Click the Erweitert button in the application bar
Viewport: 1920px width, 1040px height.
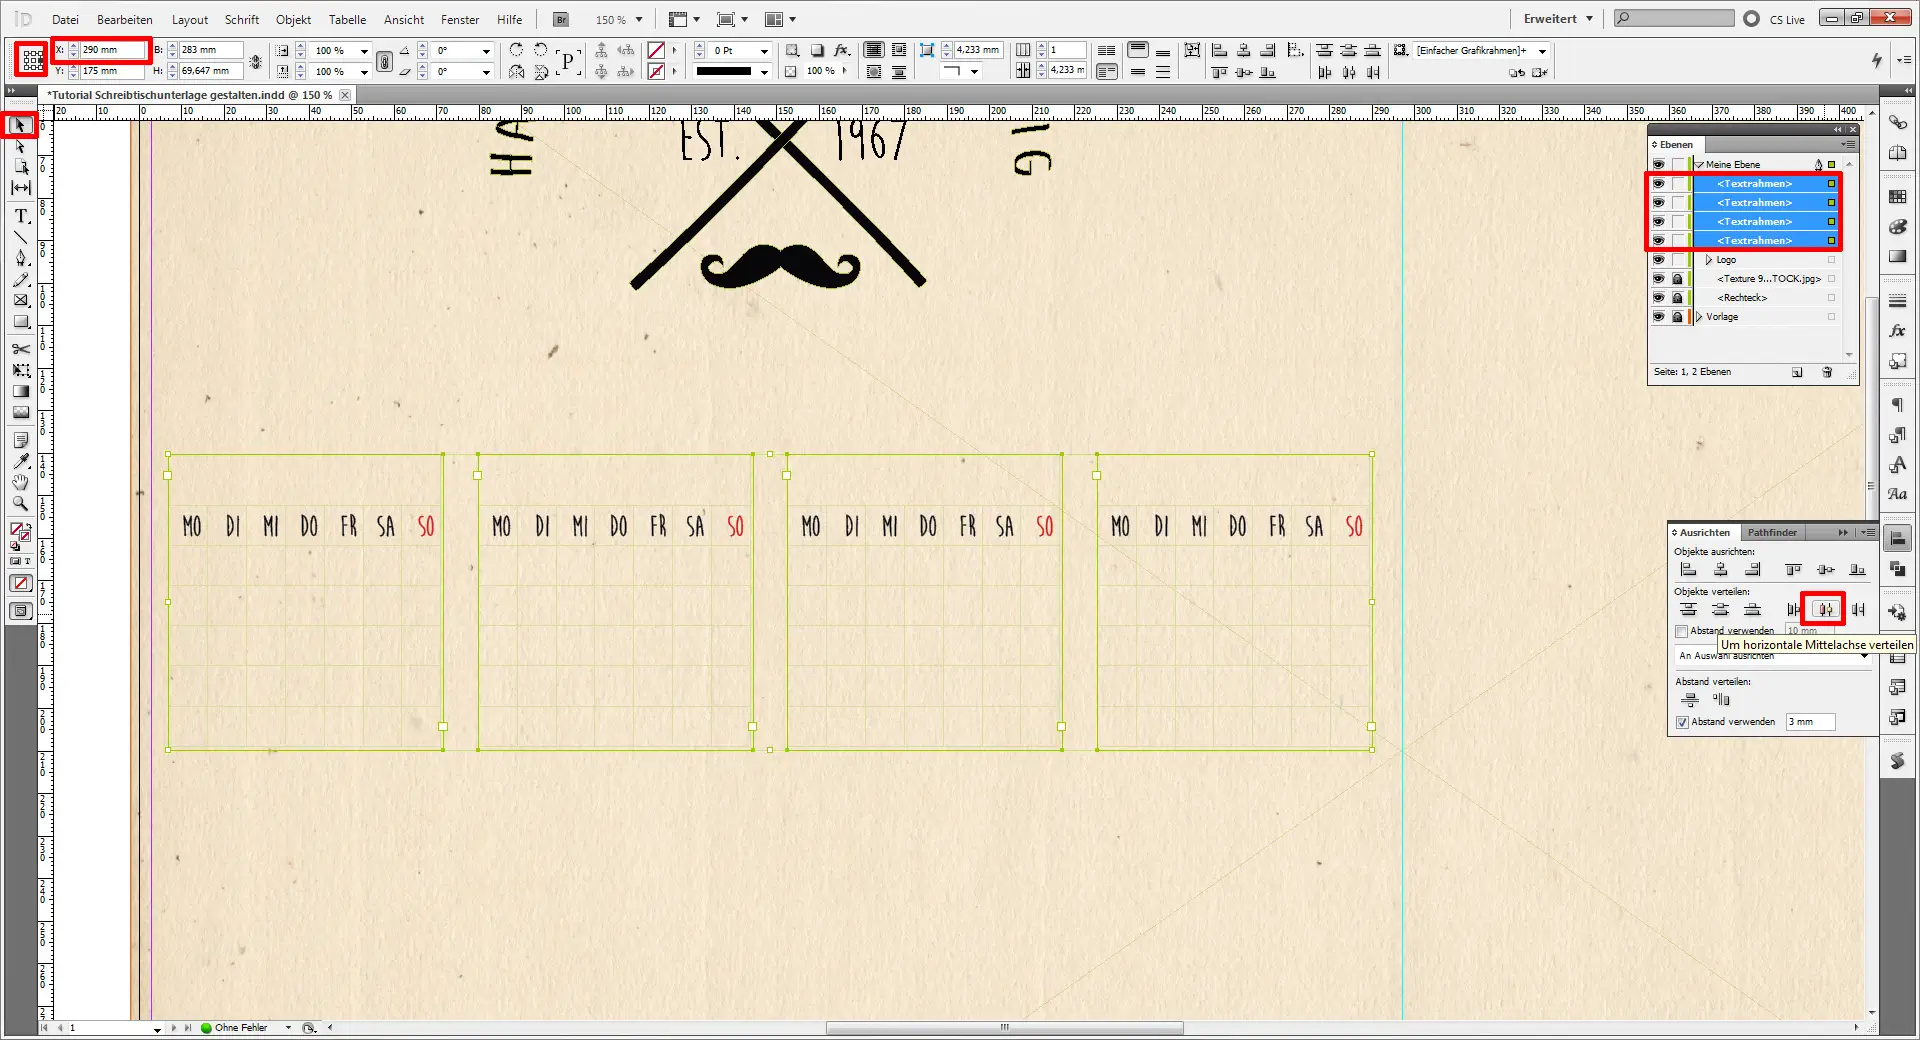(x=1549, y=18)
